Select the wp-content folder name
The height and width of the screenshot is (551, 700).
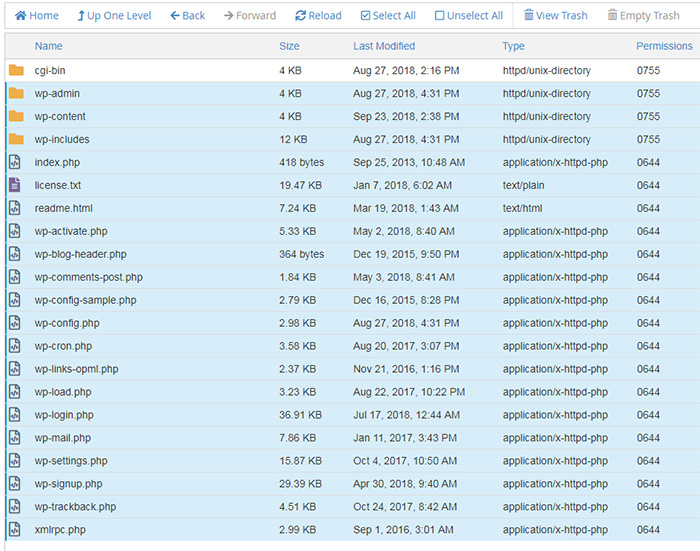60,117
